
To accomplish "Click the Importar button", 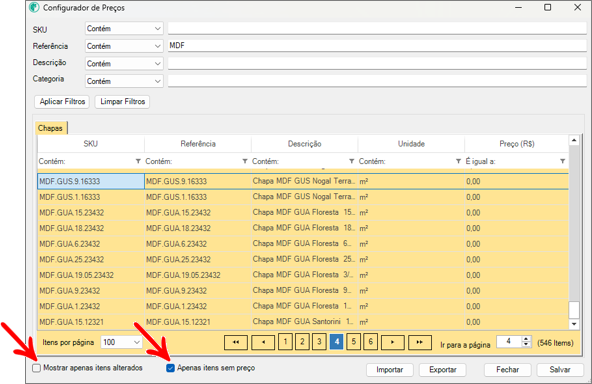I will pos(390,370).
